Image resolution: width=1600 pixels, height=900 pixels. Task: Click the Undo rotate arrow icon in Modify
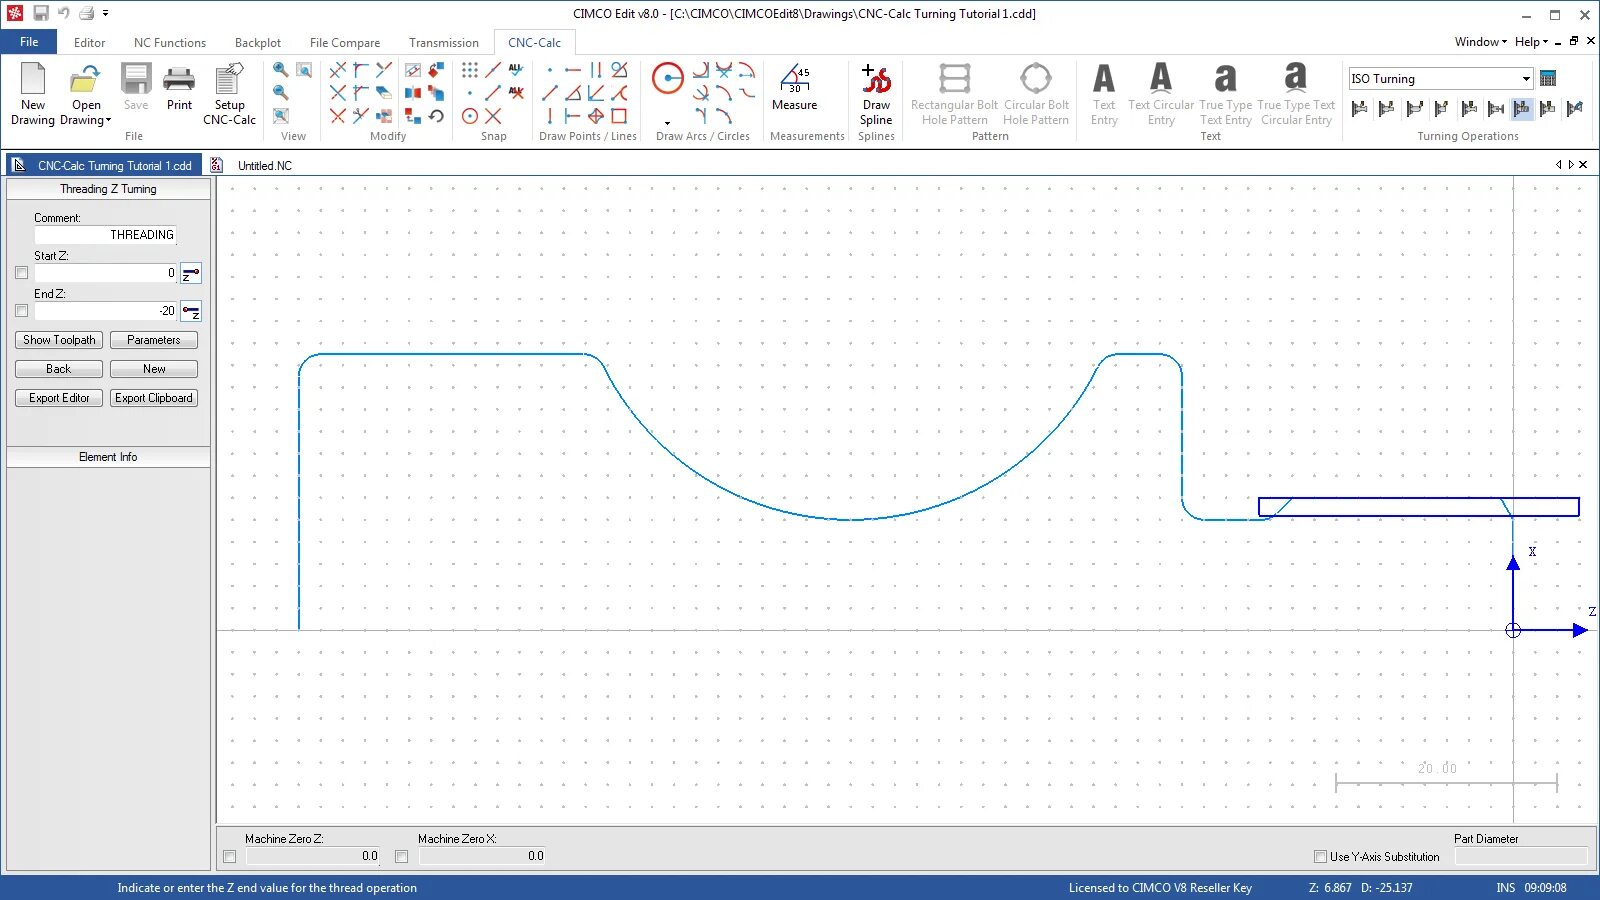[436, 116]
